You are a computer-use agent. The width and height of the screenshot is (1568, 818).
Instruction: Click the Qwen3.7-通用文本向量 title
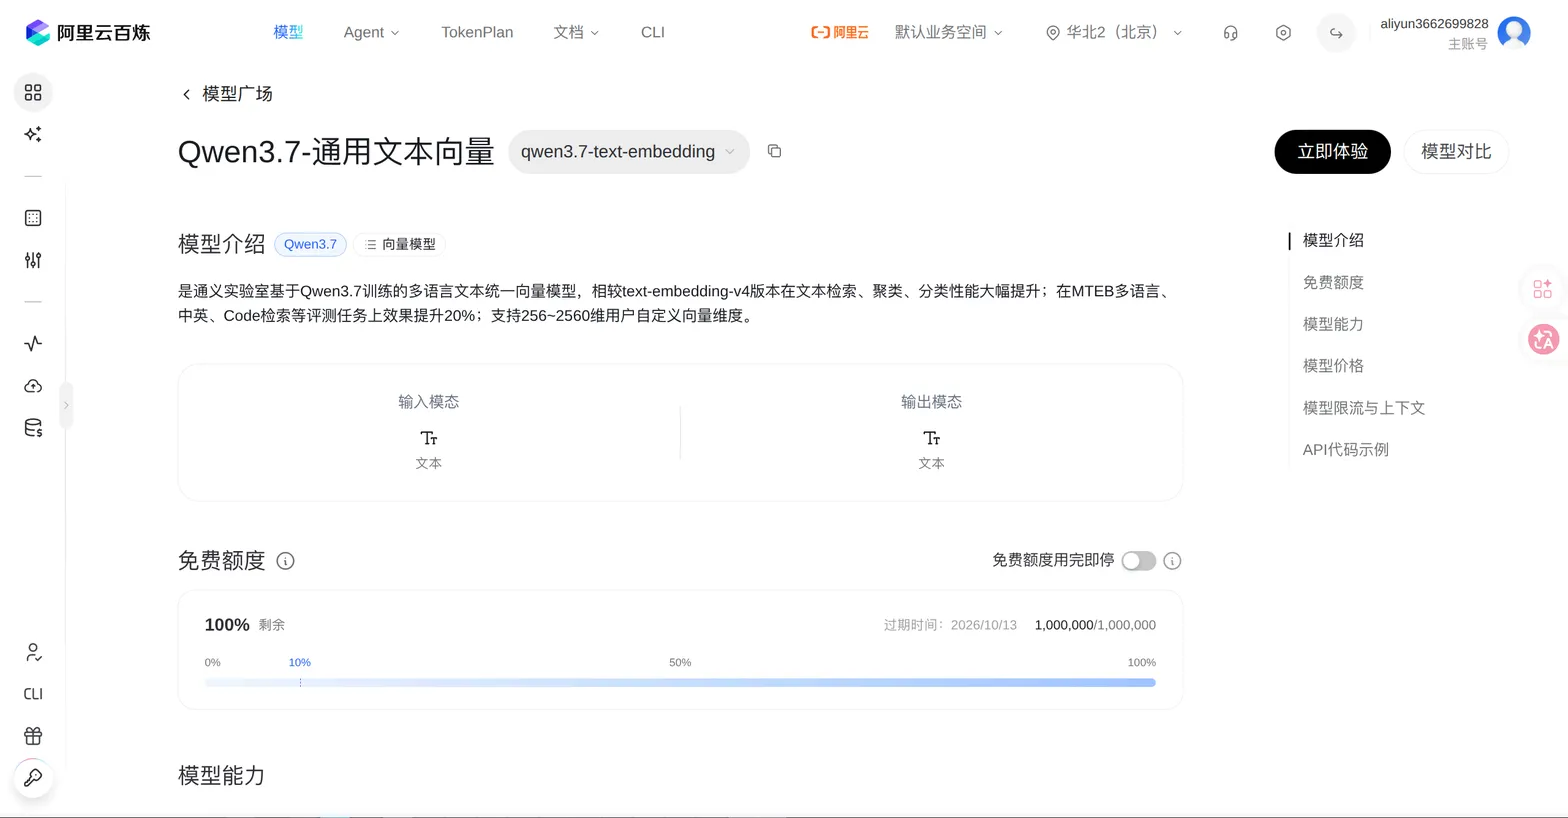[336, 152]
